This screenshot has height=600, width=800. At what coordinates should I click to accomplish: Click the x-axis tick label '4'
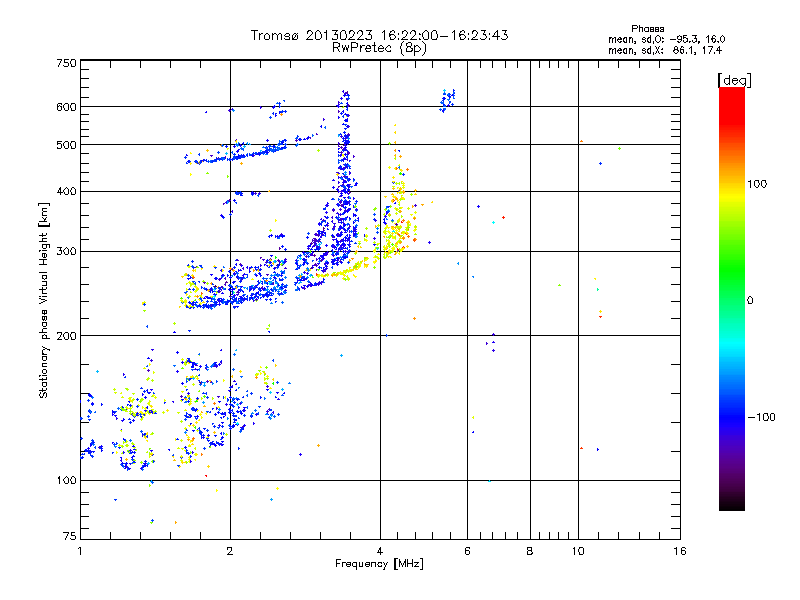click(380, 551)
